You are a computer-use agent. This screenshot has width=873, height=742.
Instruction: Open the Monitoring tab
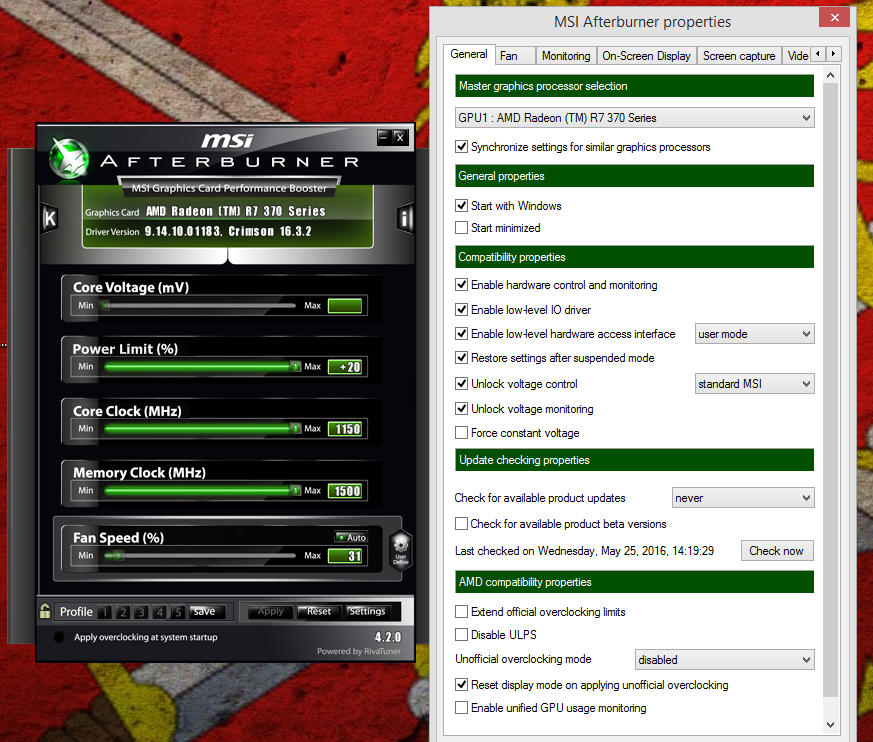click(566, 56)
